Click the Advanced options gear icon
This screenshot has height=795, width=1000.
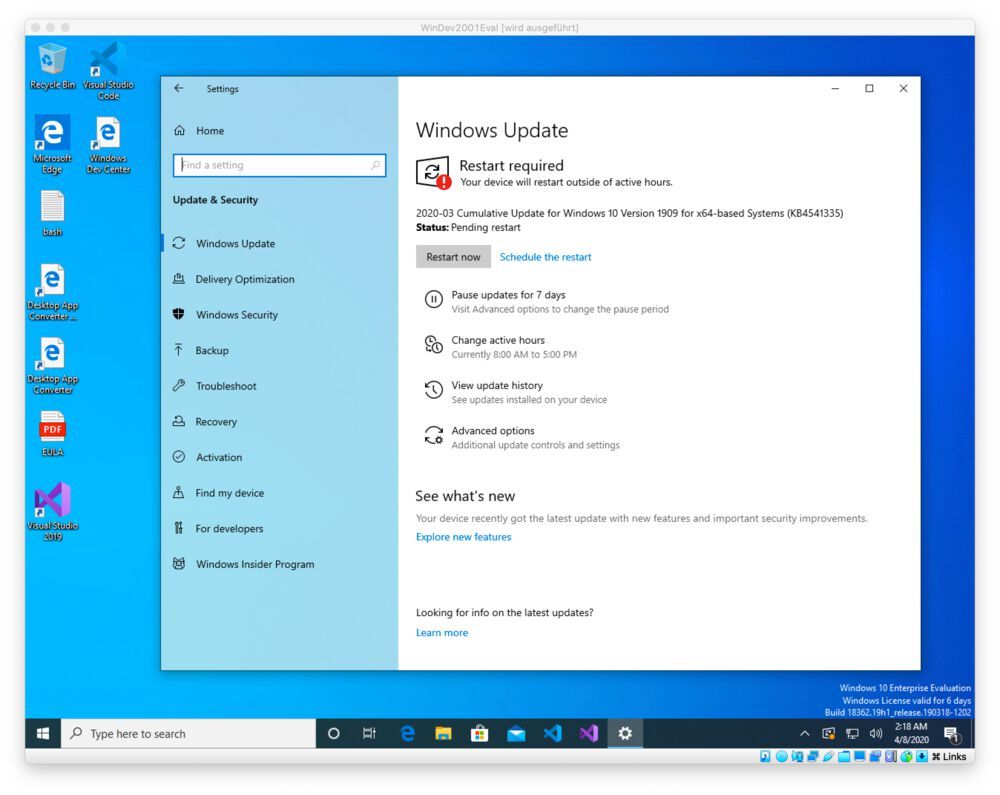432,435
